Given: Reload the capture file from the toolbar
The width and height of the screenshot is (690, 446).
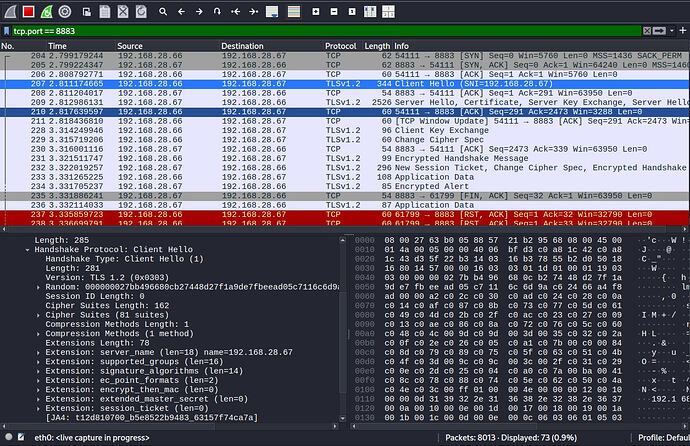Looking at the screenshot, I should (141, 12).
